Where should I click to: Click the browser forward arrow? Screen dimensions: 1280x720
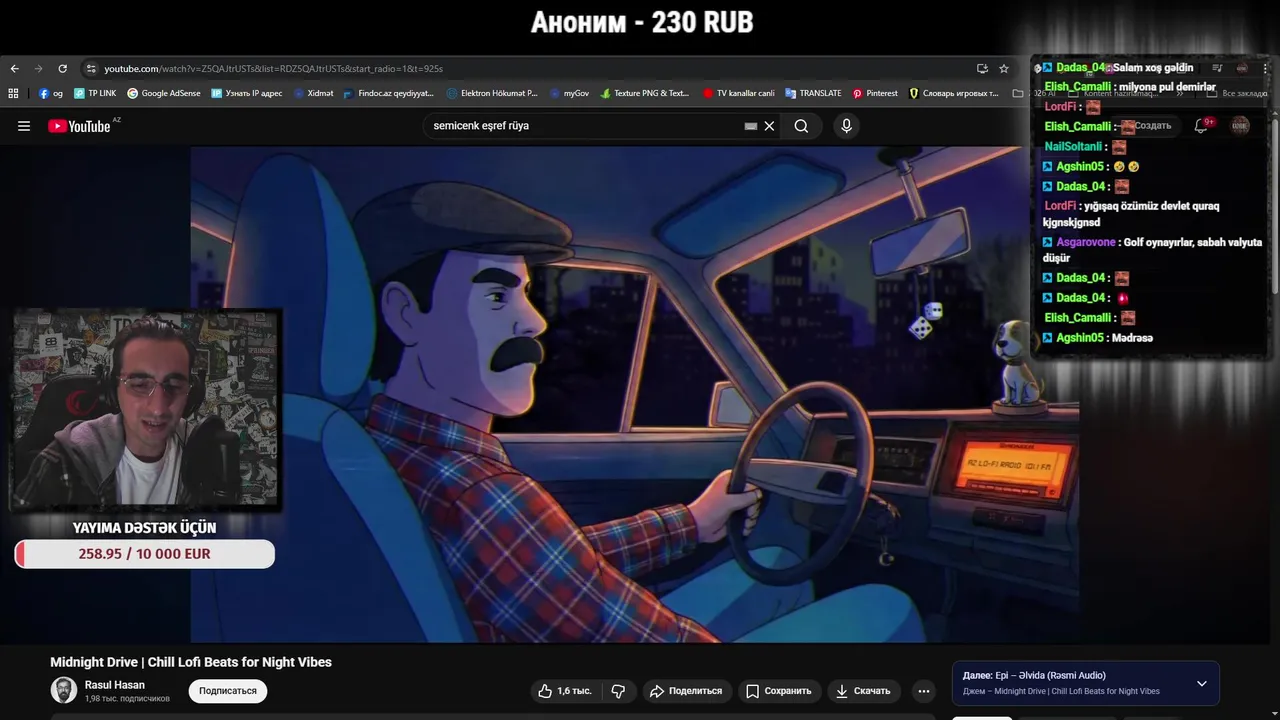pos(38,69)
